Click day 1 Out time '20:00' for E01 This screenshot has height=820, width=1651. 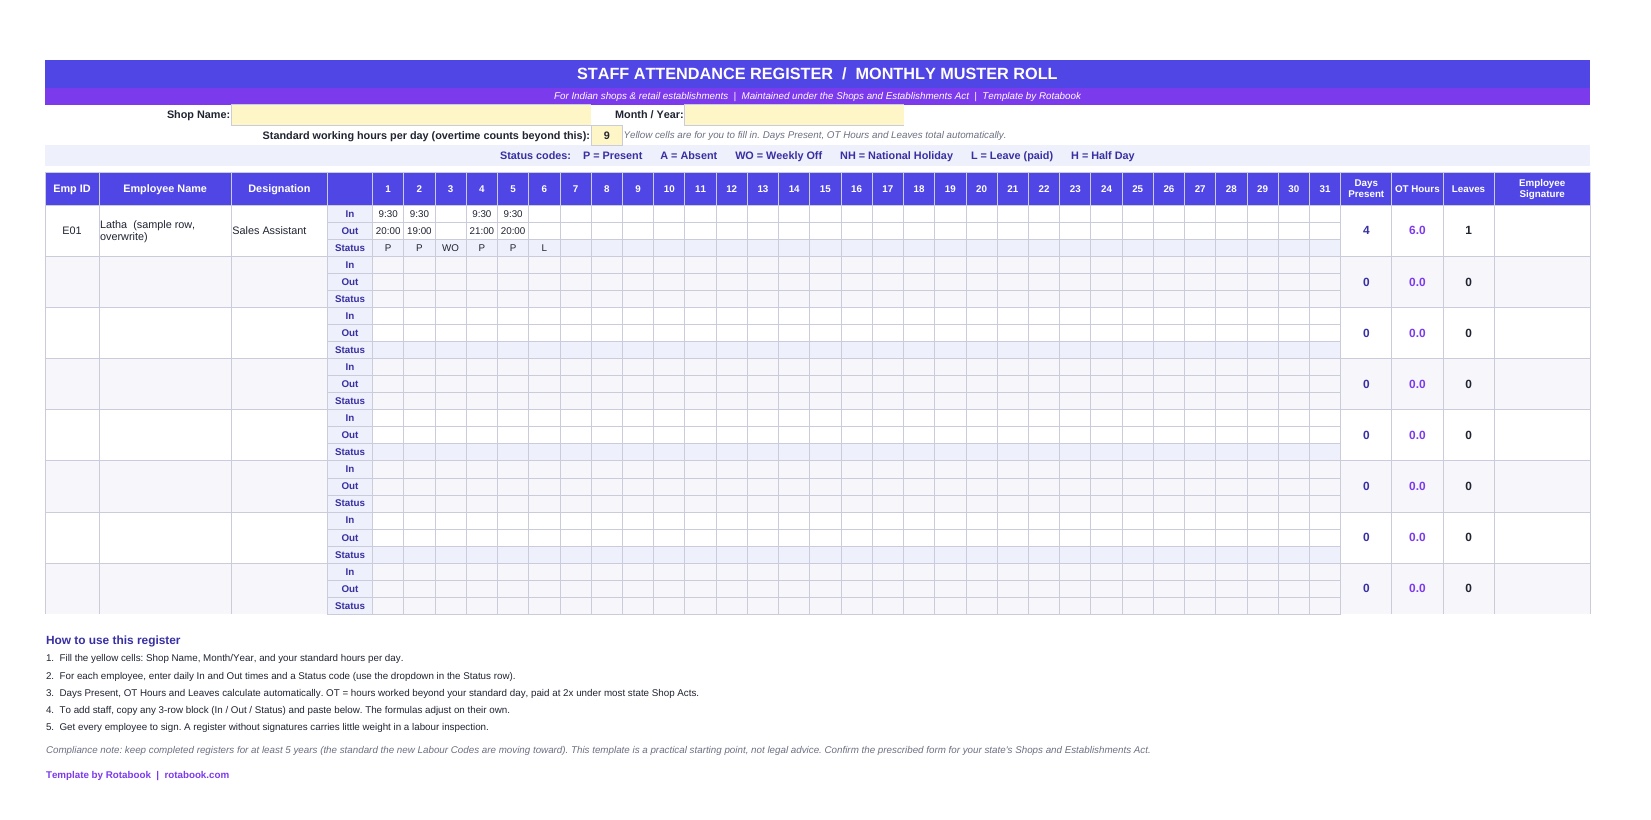pos(388,231)
